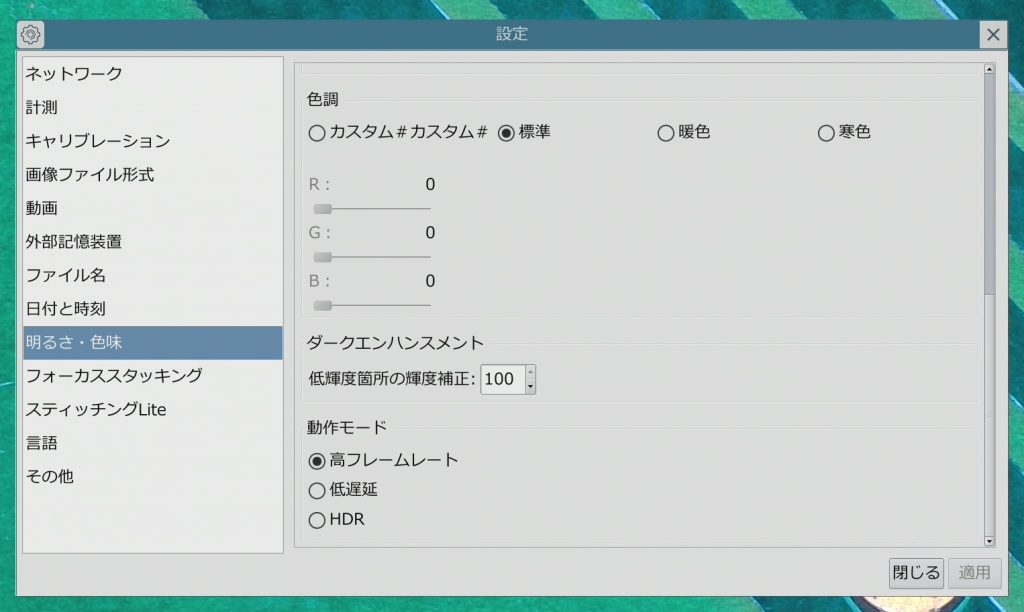The image size is (1024, 612).
Task: Click the scroll down arrow of settings panel
Action: tap(989, 541)
